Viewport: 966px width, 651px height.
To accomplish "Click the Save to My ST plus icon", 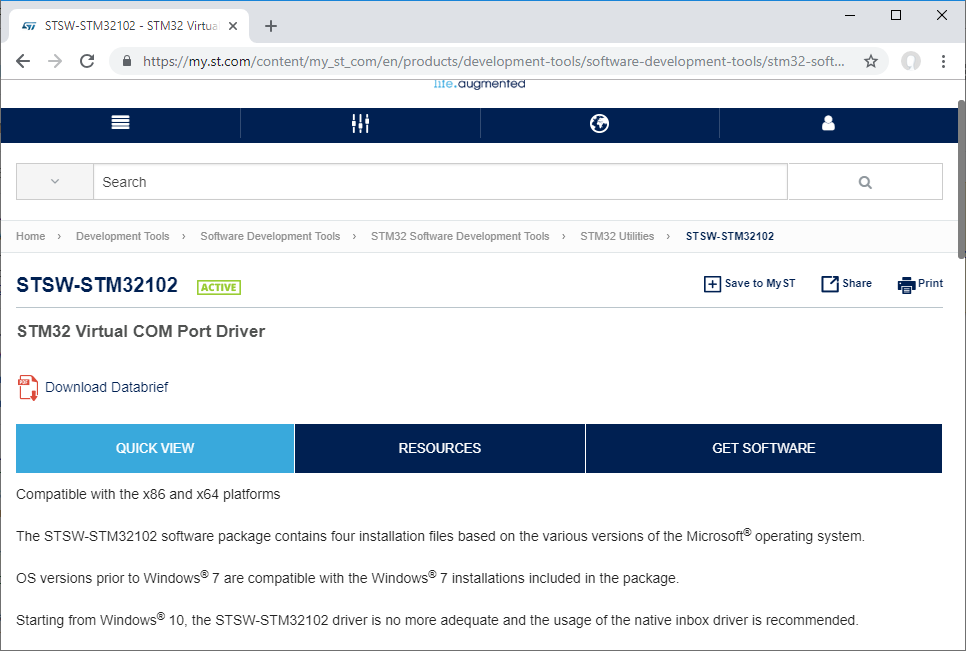I will click(712, 284).
